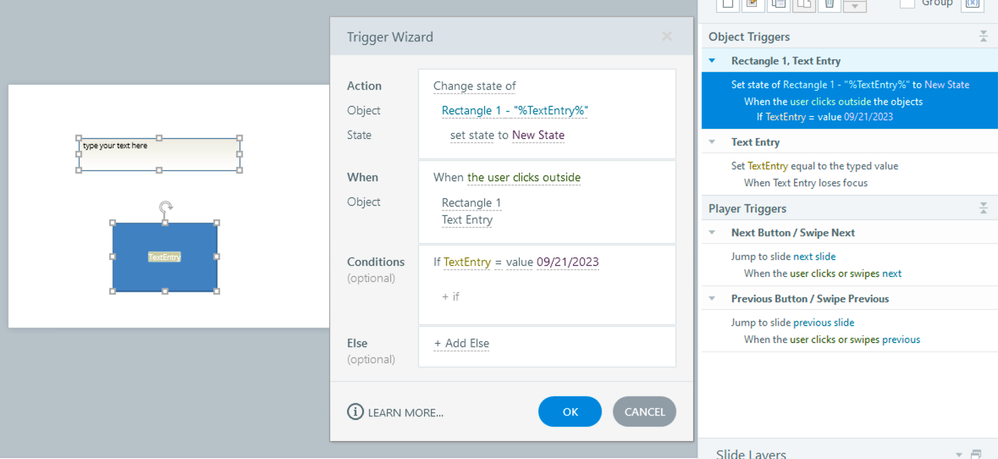This screenshot has height=459, width=998.
Task: Click the delete trigger trash icon
Action: coord(829,4)
